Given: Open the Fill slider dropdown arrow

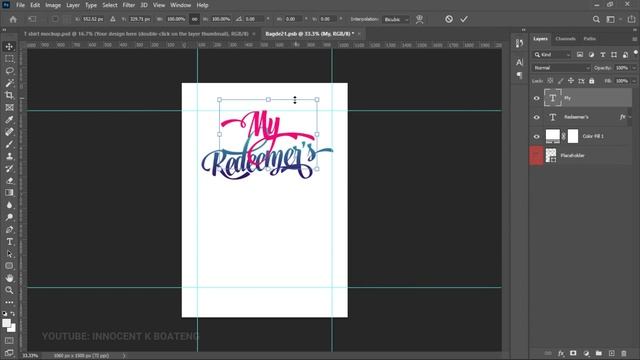Looking at the screenshot, I should click(634, 81).
